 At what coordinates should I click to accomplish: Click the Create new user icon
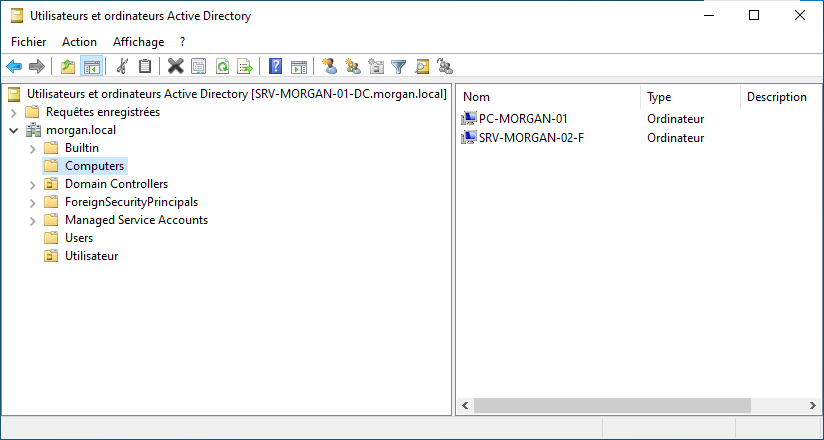[329, 67]
